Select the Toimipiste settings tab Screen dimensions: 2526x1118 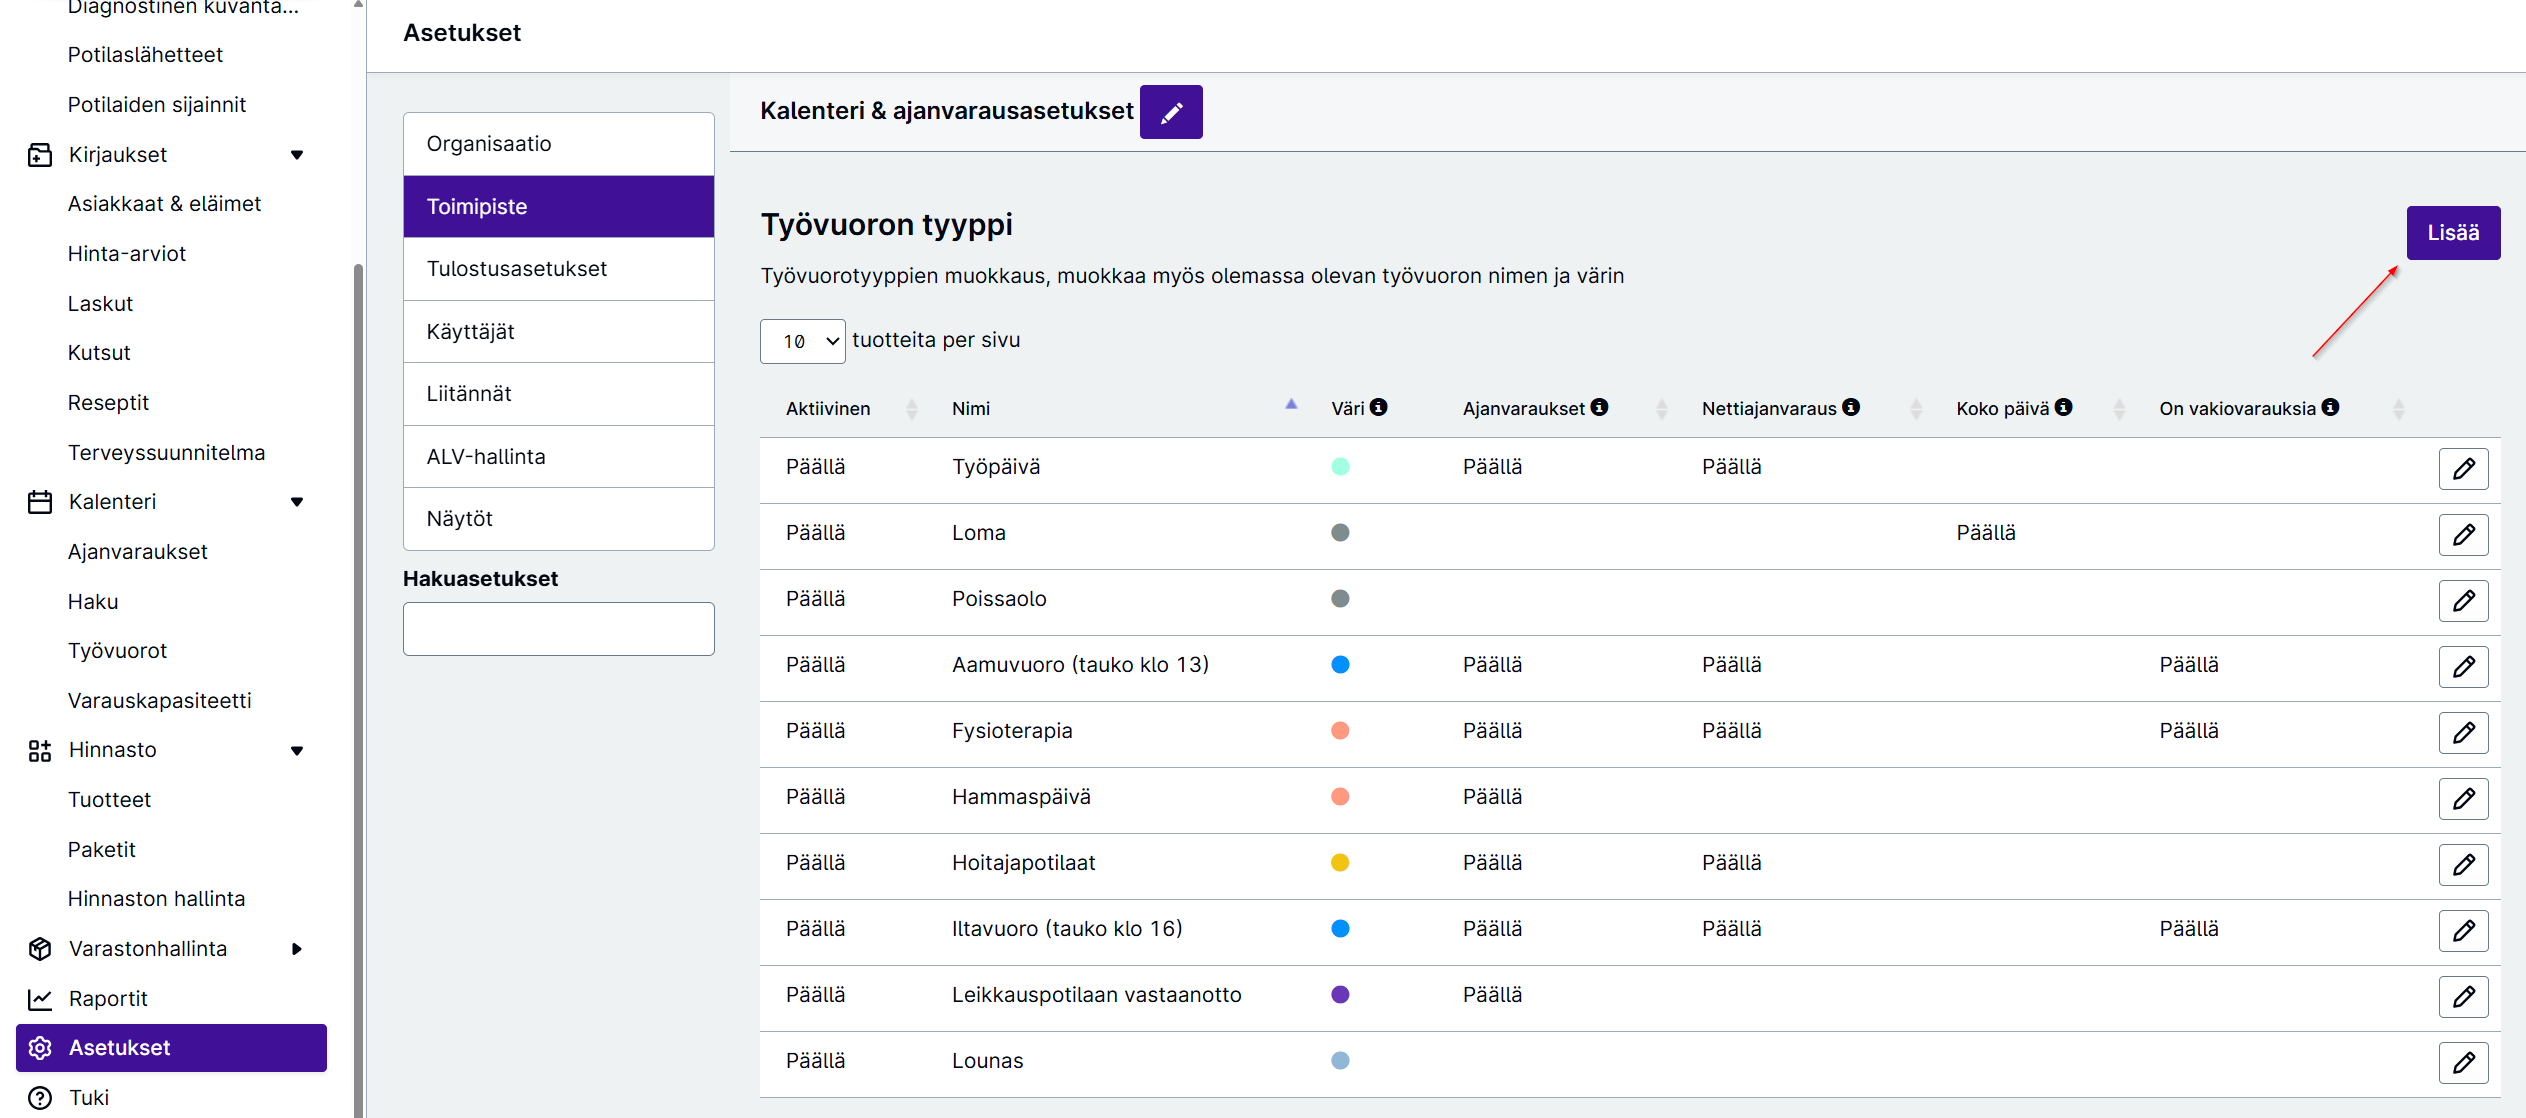coord(558,206)
